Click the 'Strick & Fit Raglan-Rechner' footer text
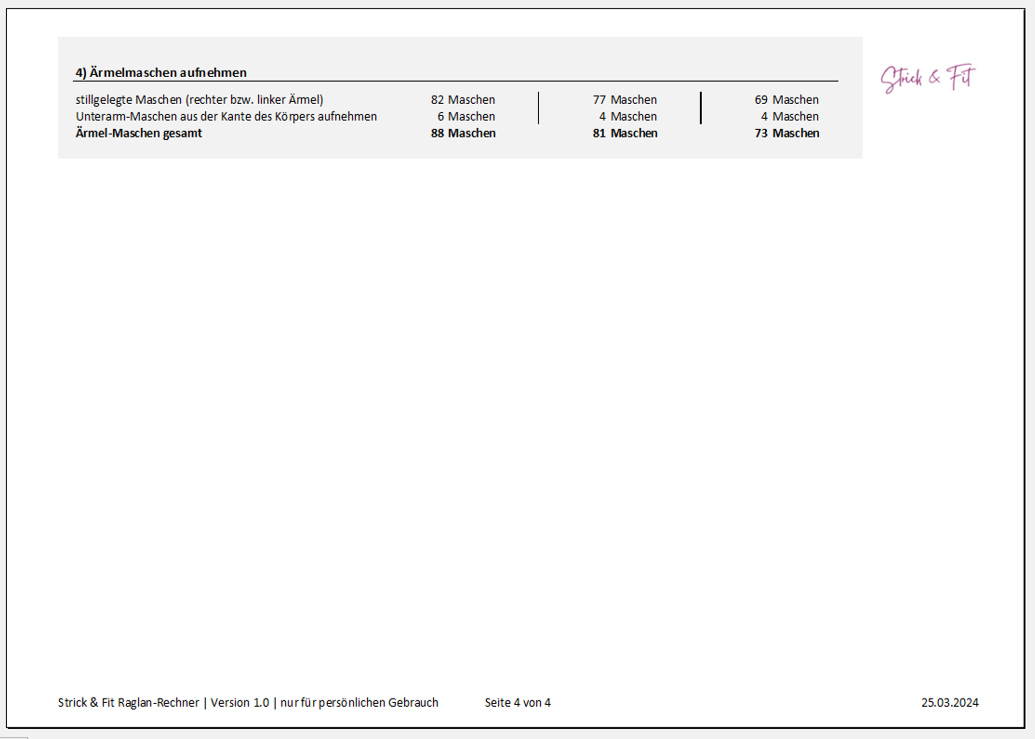 point(129,703)
